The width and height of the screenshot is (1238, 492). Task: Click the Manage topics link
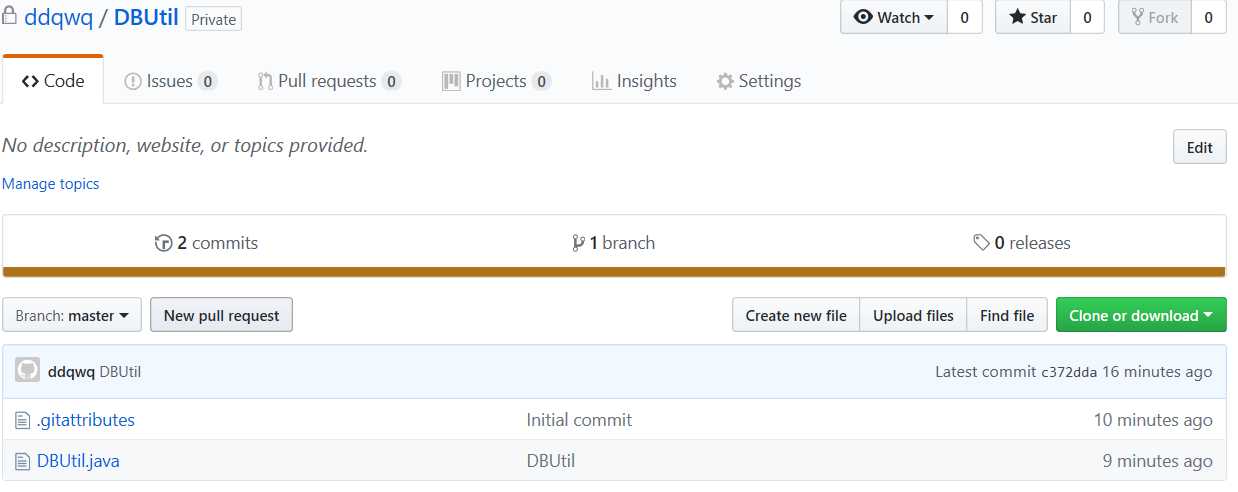(x=50, y=184)
